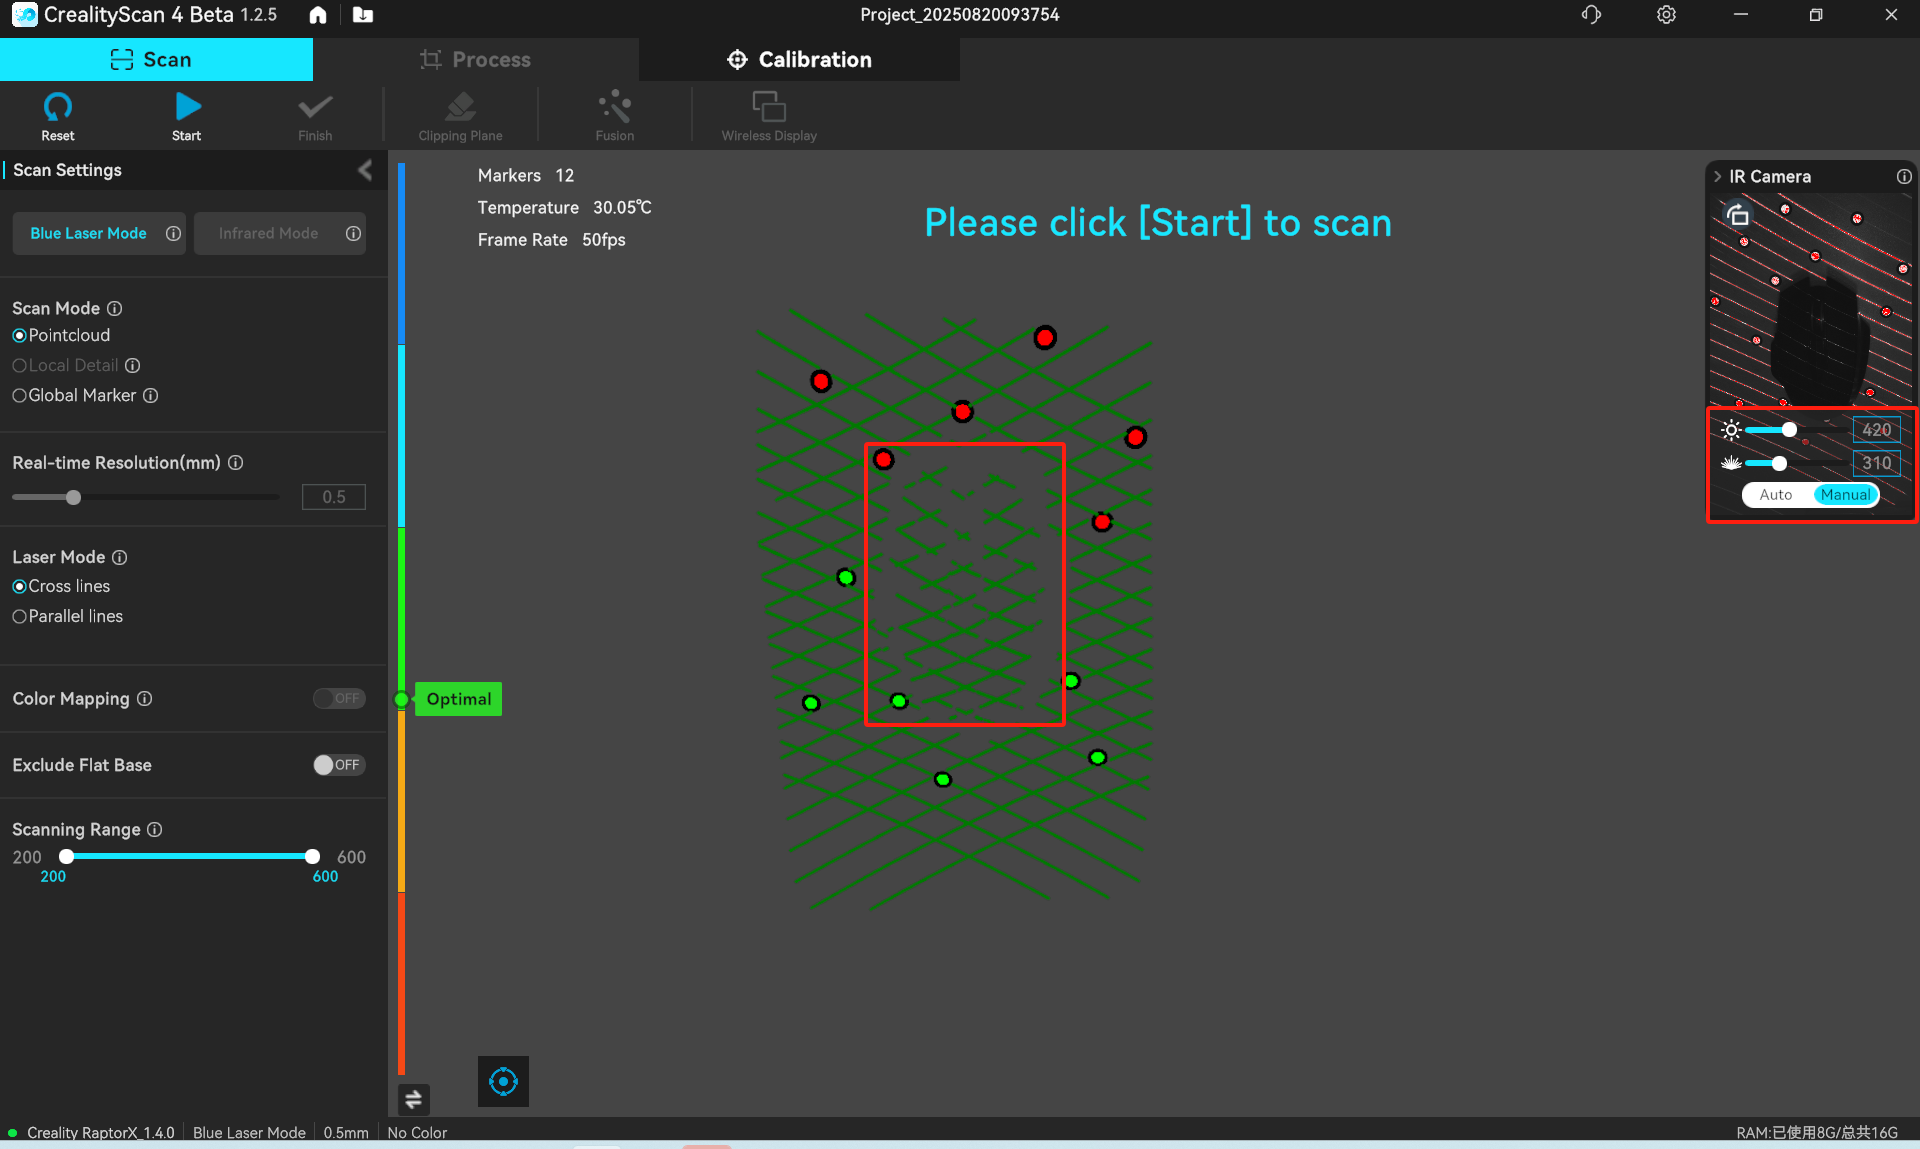Image resolution: width=1920 pixels, height=1149 pixels.
Task: Click the customer support headset icon
Action: pos(1591,15)
